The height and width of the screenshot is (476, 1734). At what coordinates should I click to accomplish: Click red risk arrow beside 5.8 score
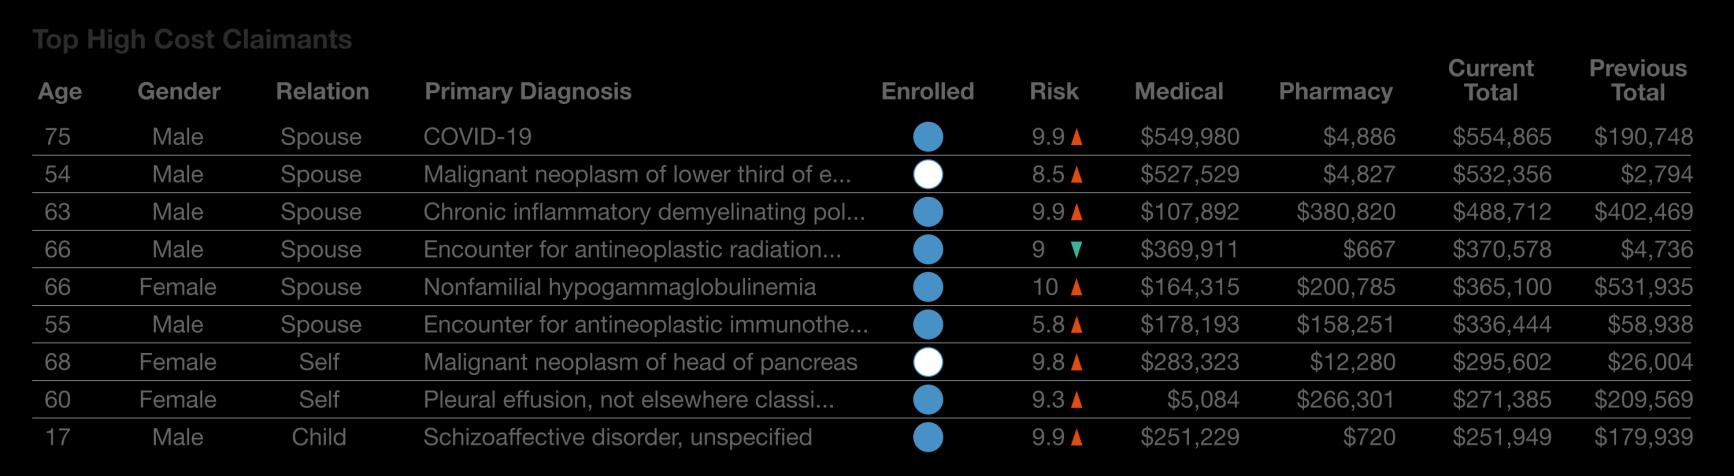[x=1076, y=325]
